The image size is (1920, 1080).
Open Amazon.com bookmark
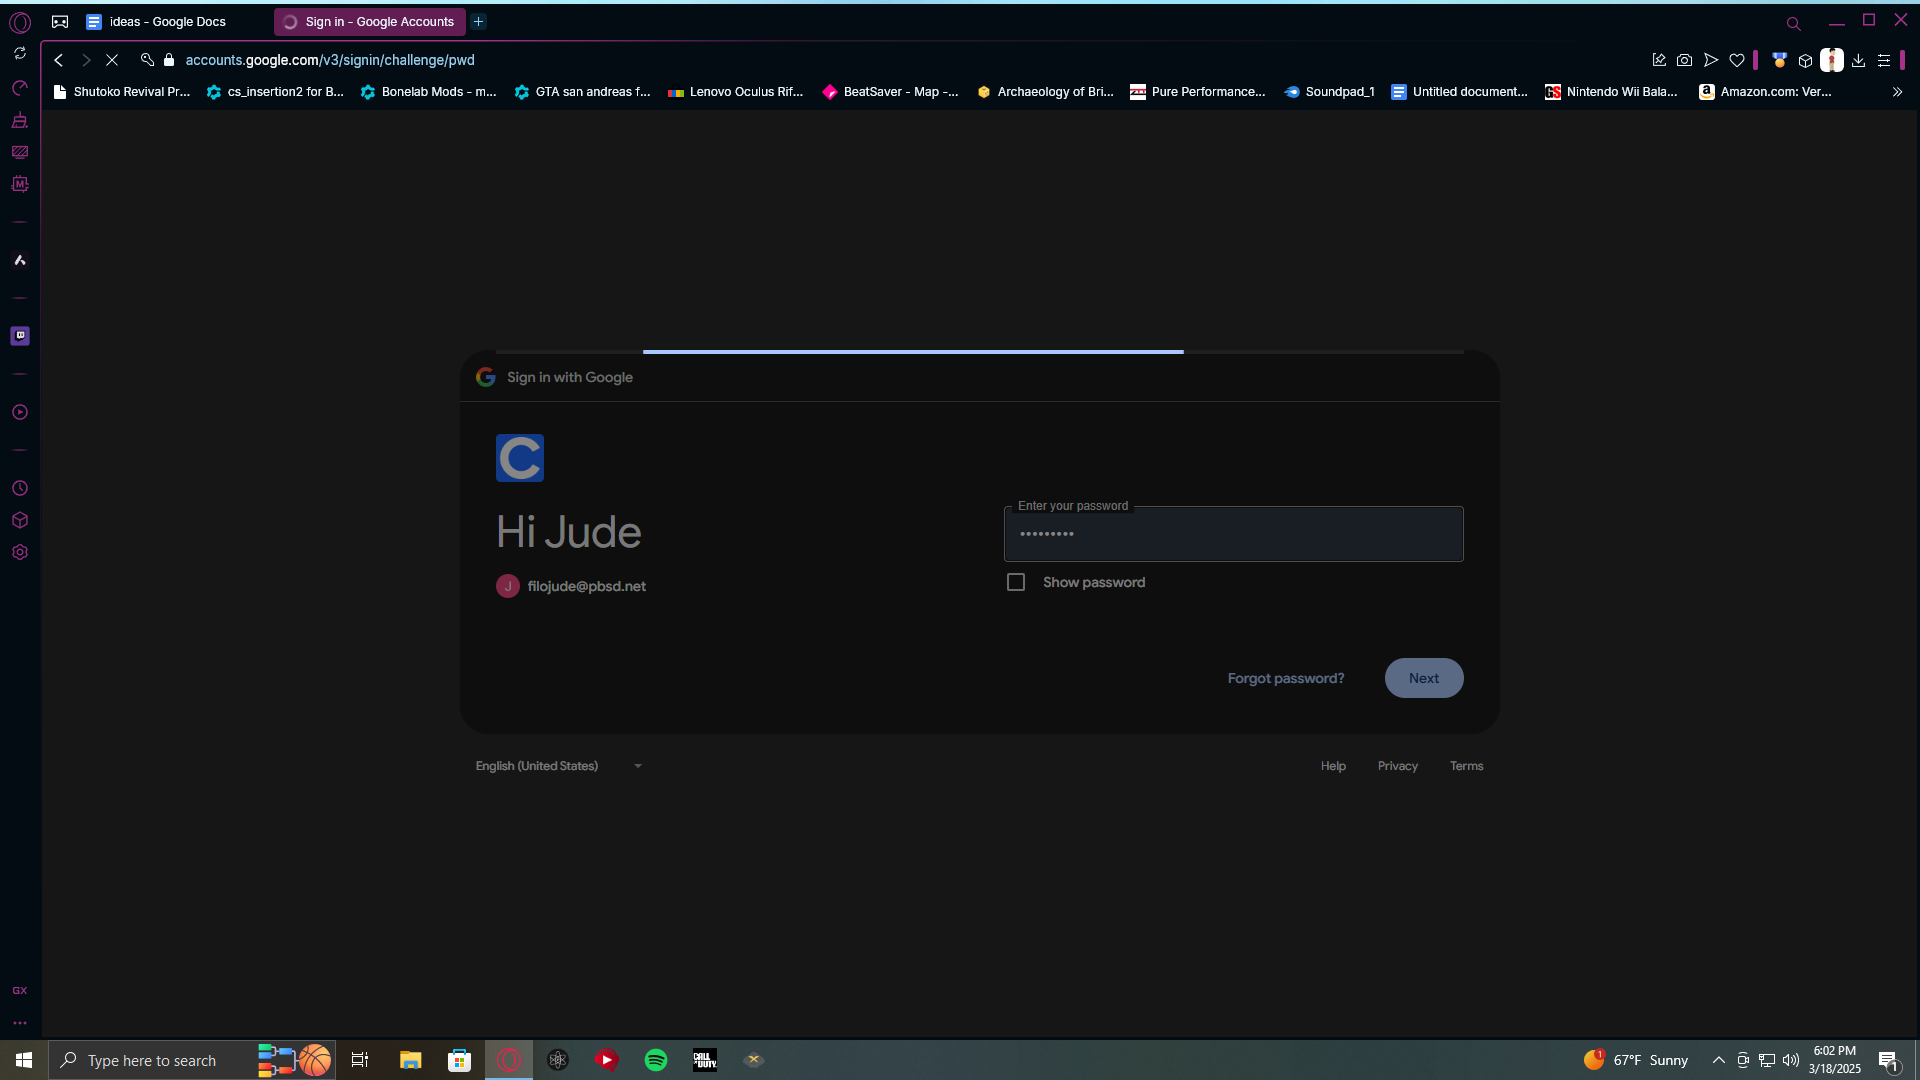tap(1766, 92)
